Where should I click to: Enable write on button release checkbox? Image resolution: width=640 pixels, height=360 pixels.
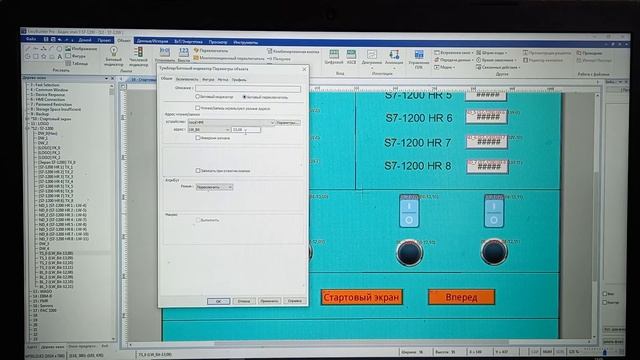(198, 171)
